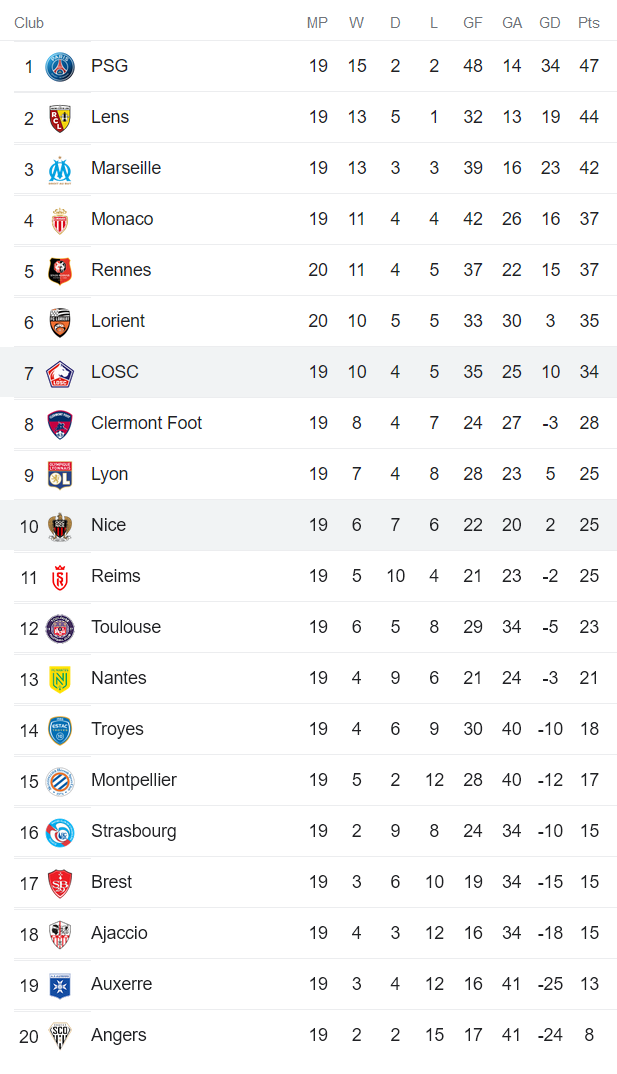The height and width of the screenshot is (1074, 617).
Task: Open the Clermont Foot team link
Action: tap(146, 423)
